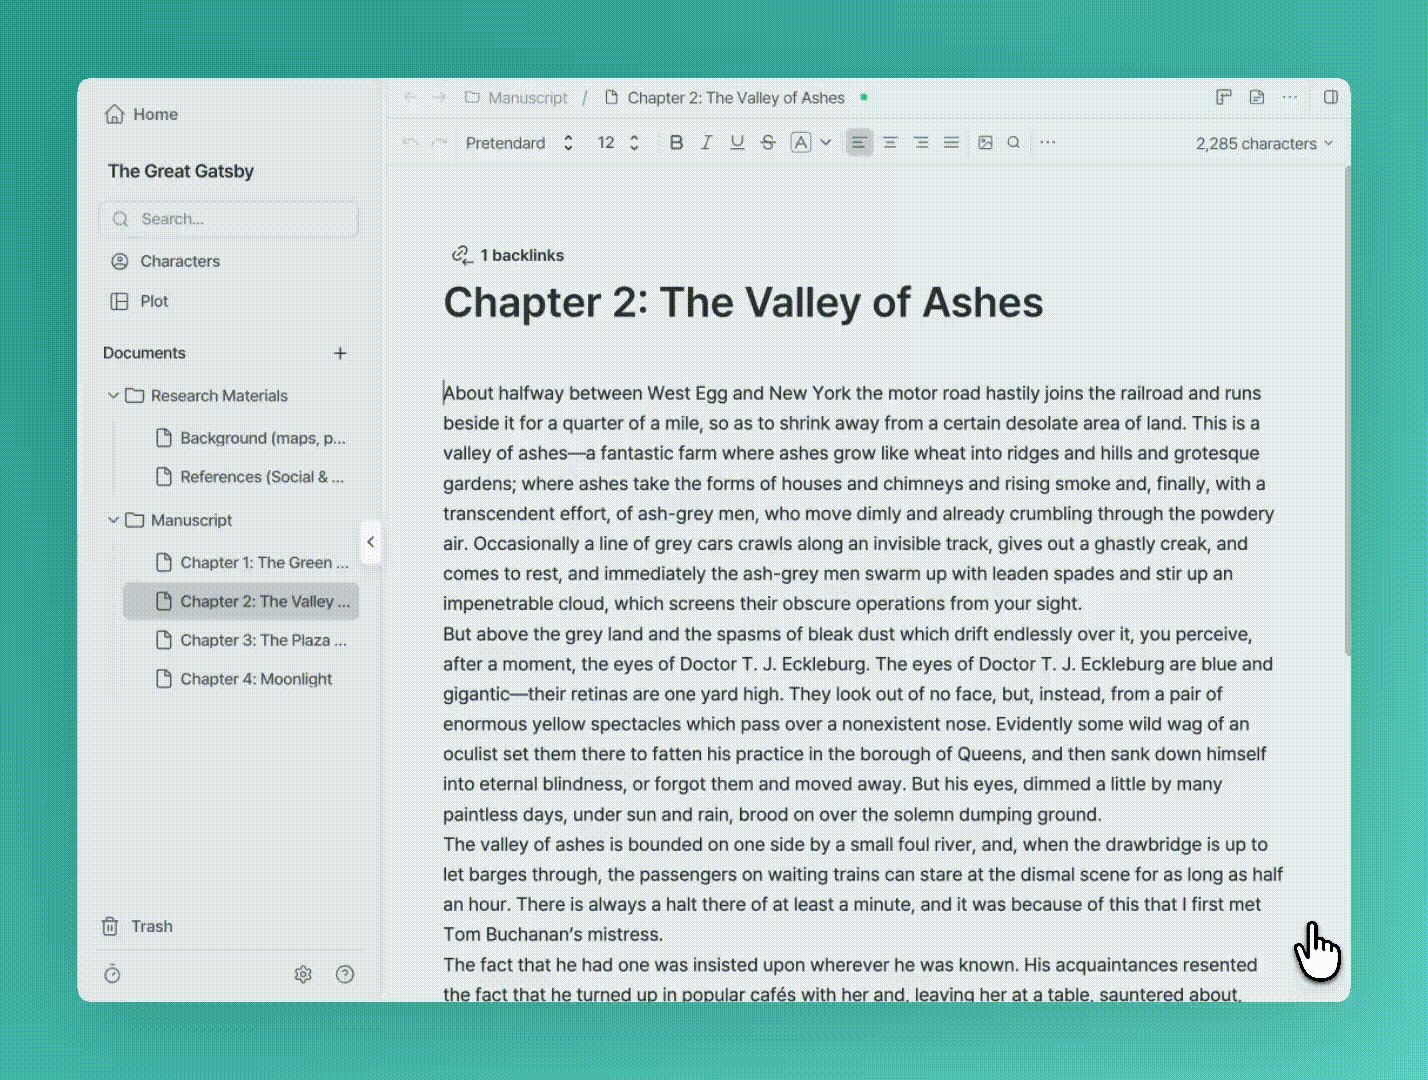
Task: Open settings gear icon
Action: tap(303, 974)
